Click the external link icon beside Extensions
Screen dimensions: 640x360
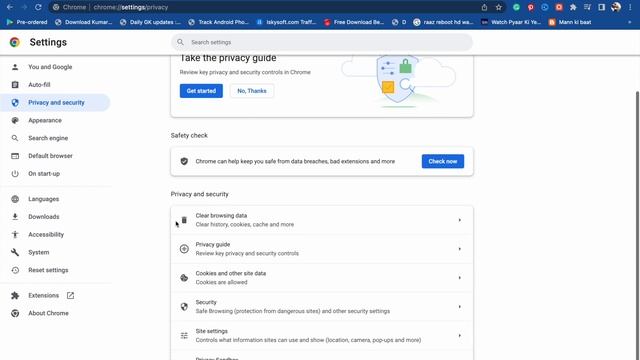pyautogui.click(x=70, y=295)
